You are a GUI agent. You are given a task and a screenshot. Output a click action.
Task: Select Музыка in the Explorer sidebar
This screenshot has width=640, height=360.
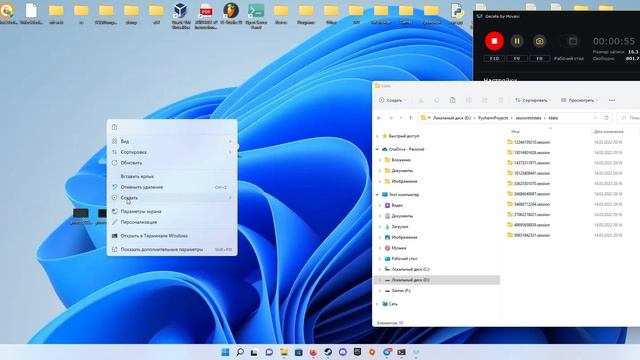pyautogui.click(x=398, y=248)
